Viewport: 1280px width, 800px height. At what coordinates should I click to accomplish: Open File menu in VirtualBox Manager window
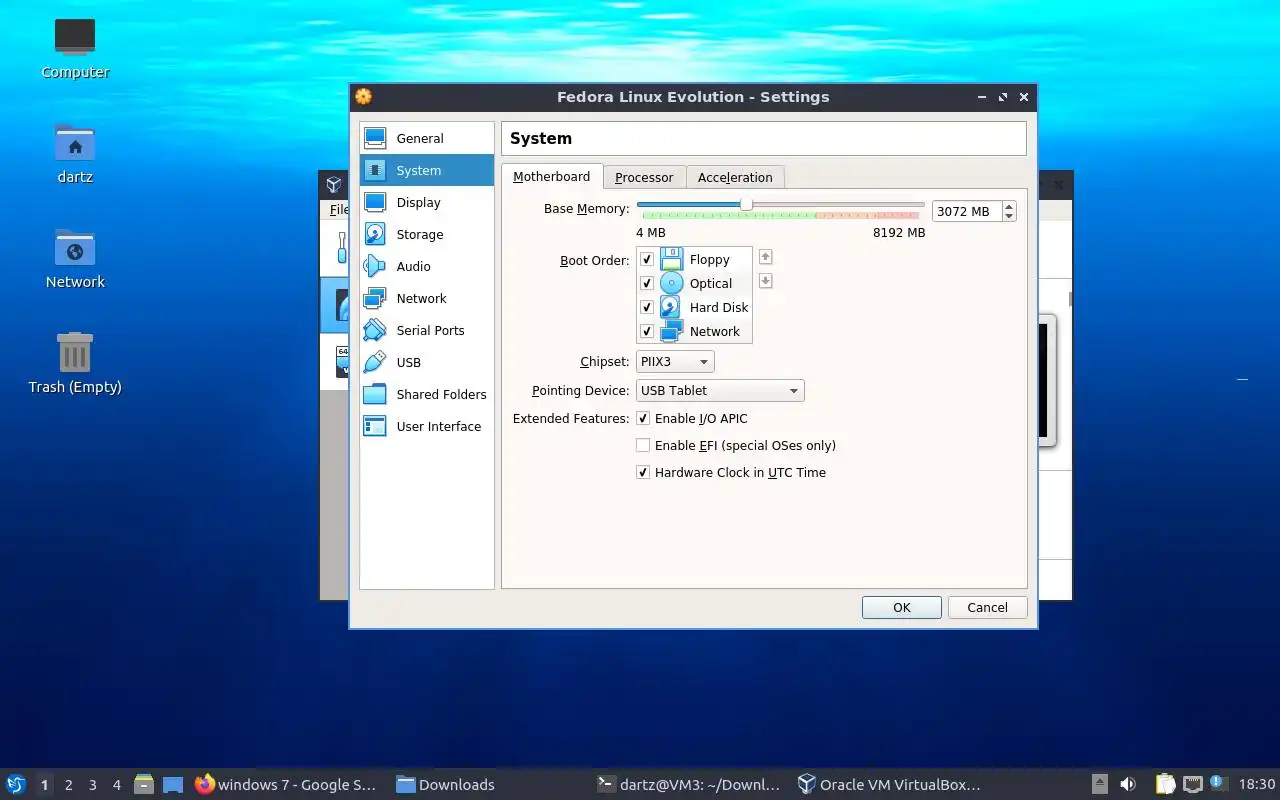[x=339, y=209]
